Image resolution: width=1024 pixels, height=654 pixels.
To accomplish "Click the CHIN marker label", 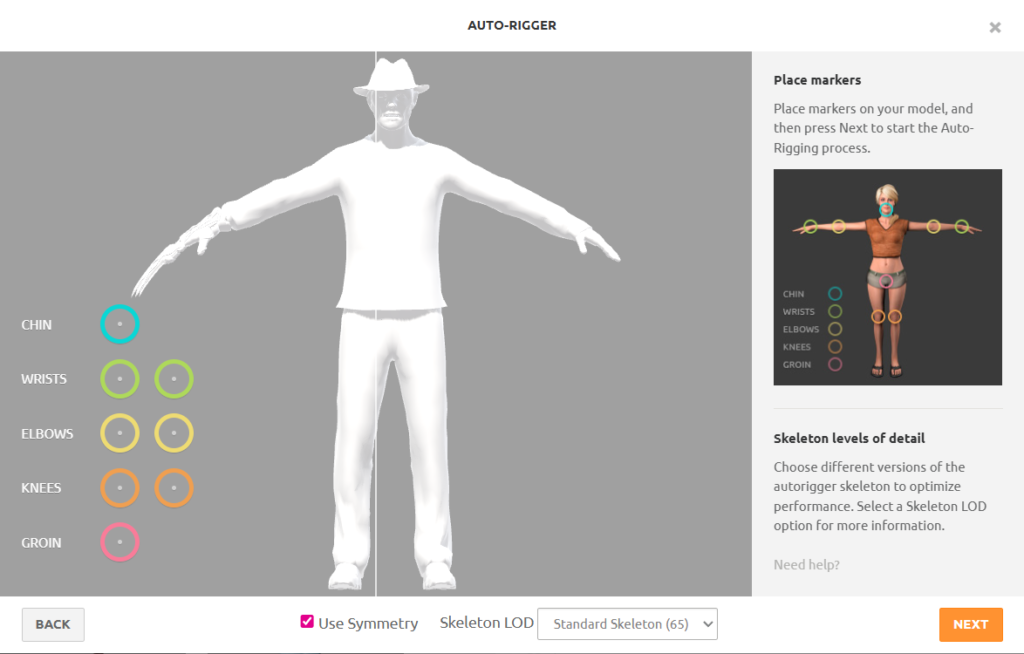I will (37, 325).
